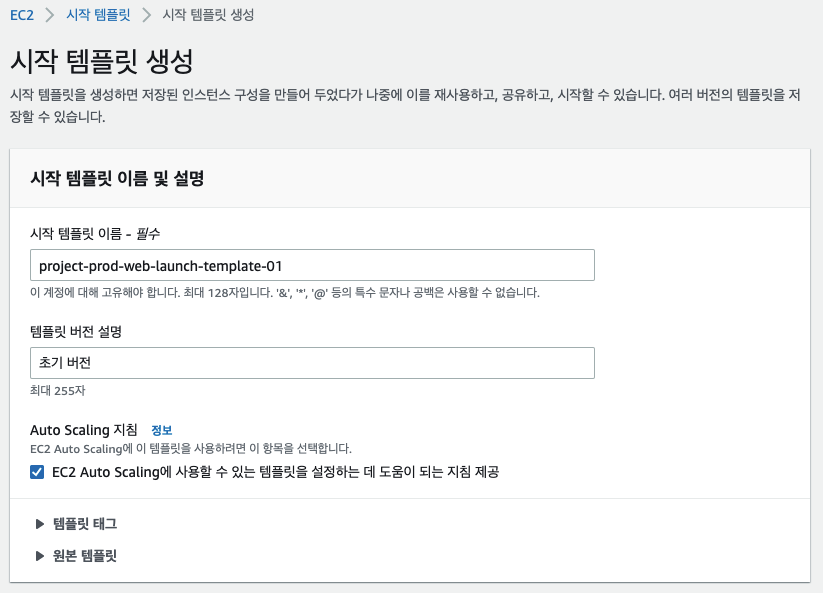Click the 최대 255자 hint text

coord(58,390)
